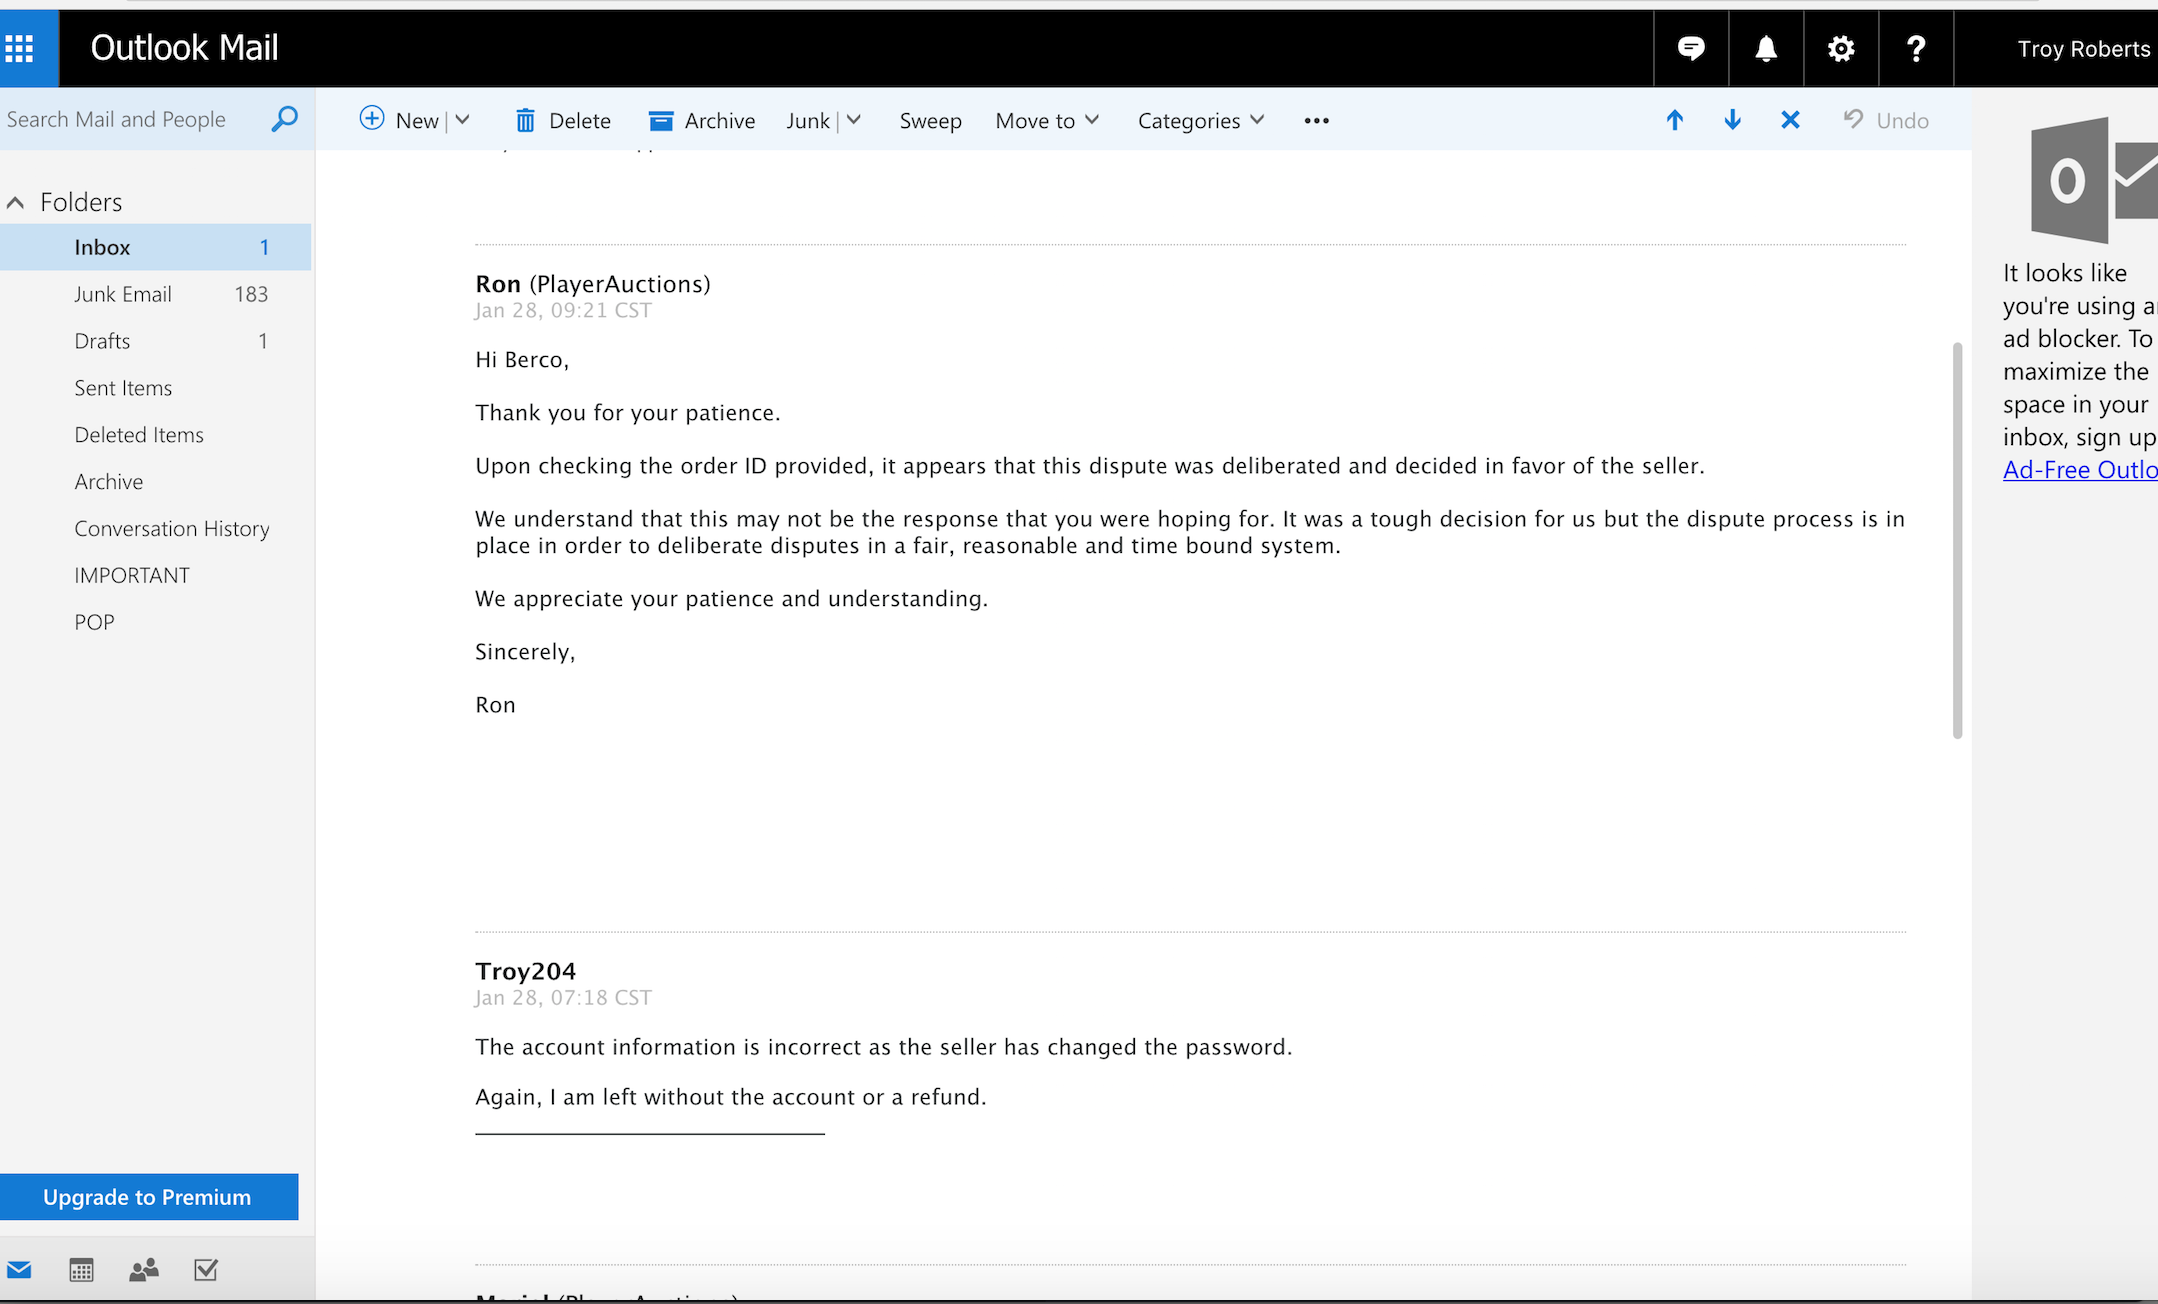Close the open message with X icon
The width and height of the screenshot is (2158, 1304).
(x=1790, y=120)
